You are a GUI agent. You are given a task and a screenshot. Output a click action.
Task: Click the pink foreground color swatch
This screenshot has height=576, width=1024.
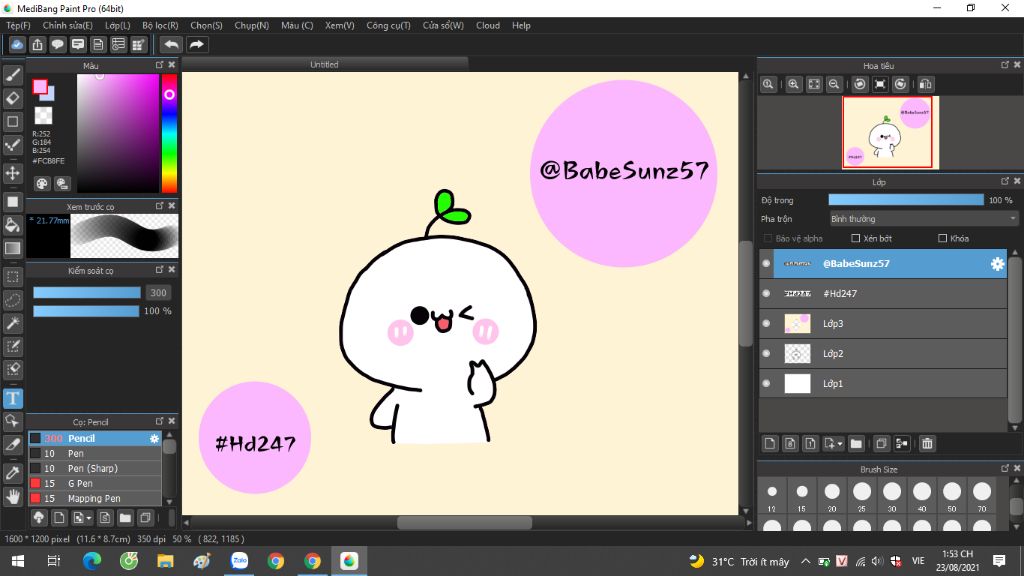point(40,86)
